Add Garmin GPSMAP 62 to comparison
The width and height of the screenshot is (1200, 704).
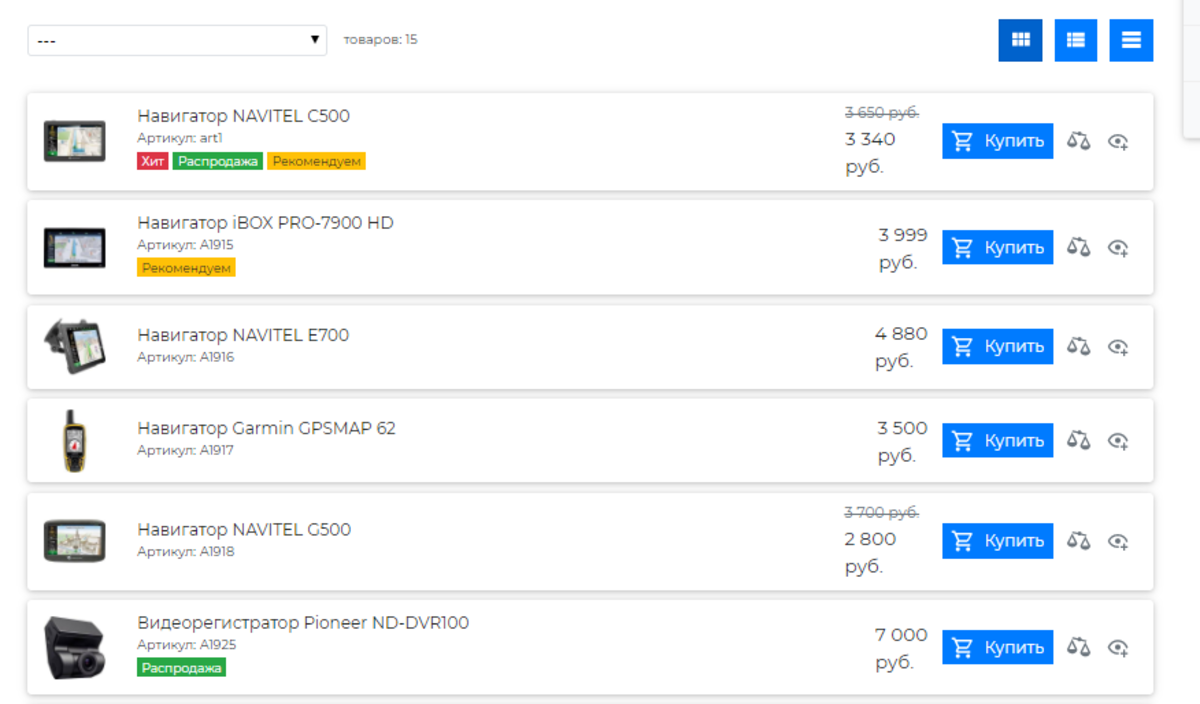coord(1078,440)
